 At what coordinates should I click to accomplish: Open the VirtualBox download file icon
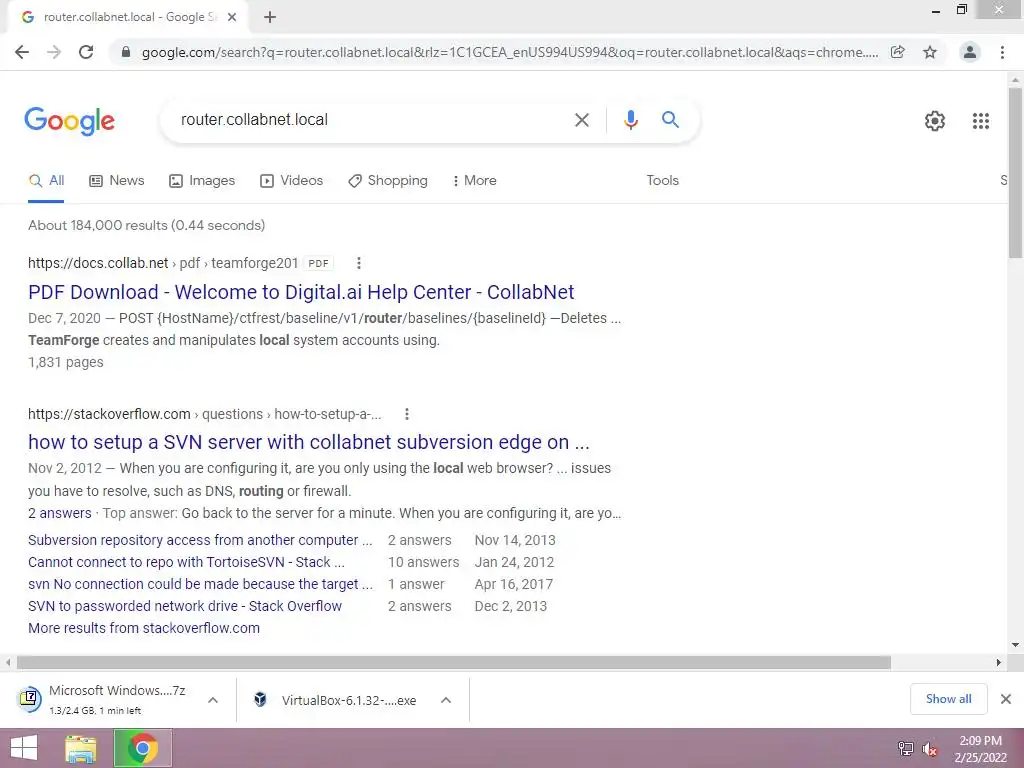tap(260, 700)
